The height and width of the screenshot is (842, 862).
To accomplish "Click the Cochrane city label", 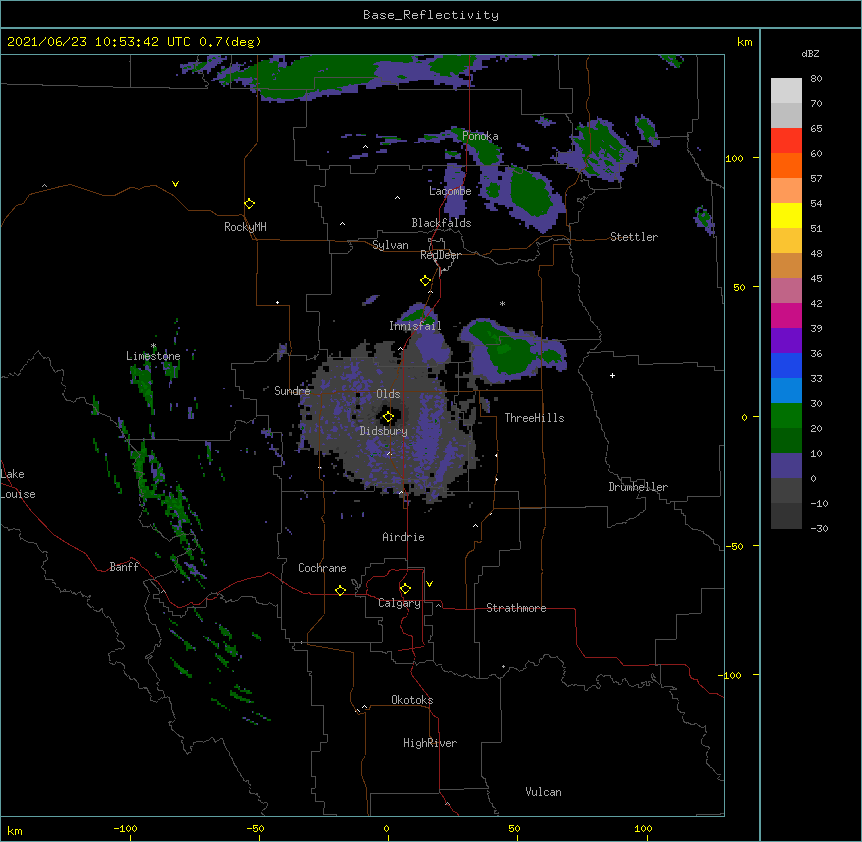I will pyautogui.click(x=322, y=568).
